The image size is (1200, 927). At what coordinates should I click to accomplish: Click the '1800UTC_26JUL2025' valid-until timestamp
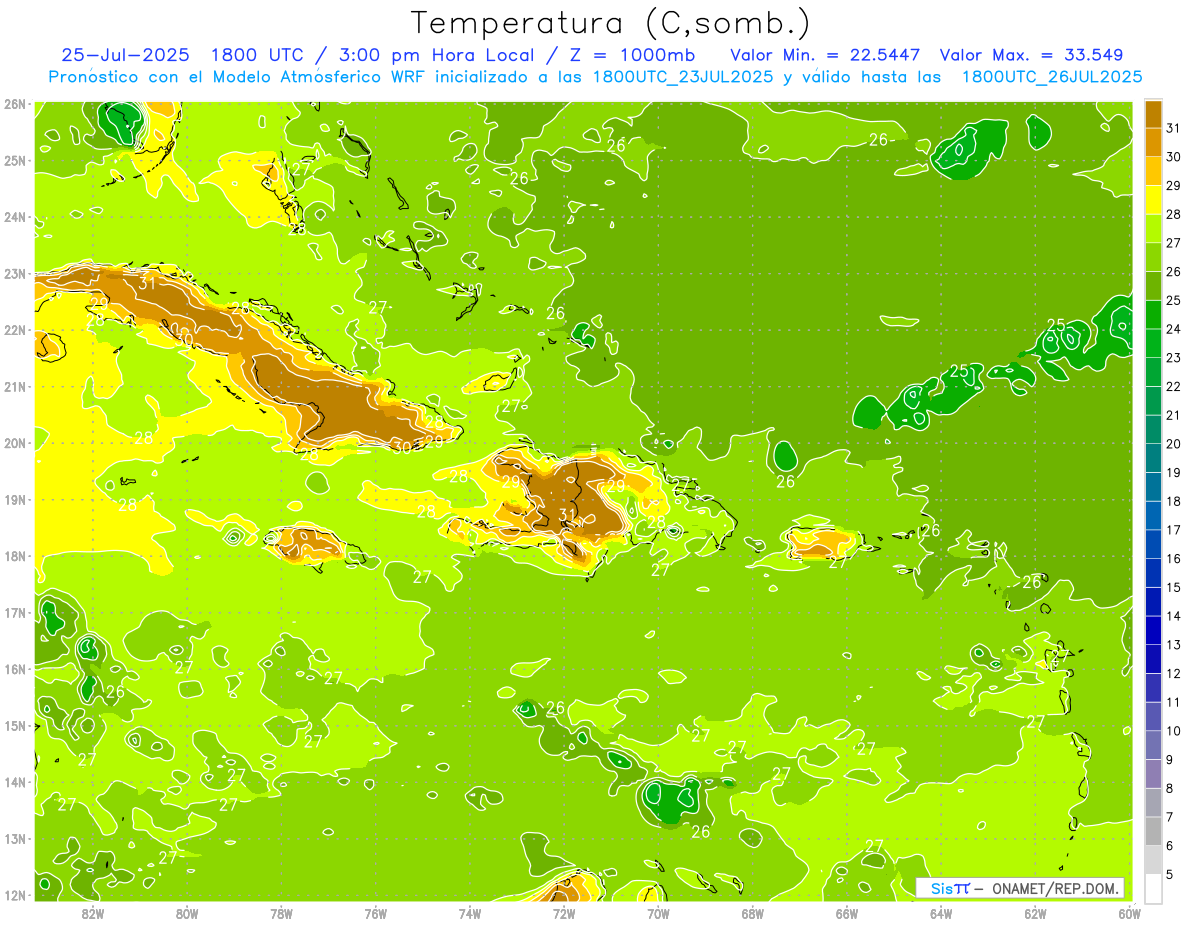(1052, 77)
